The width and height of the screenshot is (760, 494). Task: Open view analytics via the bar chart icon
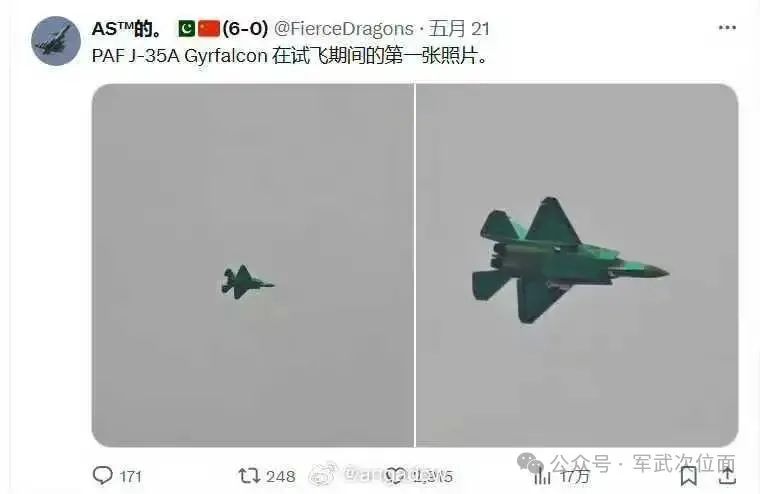542,477
